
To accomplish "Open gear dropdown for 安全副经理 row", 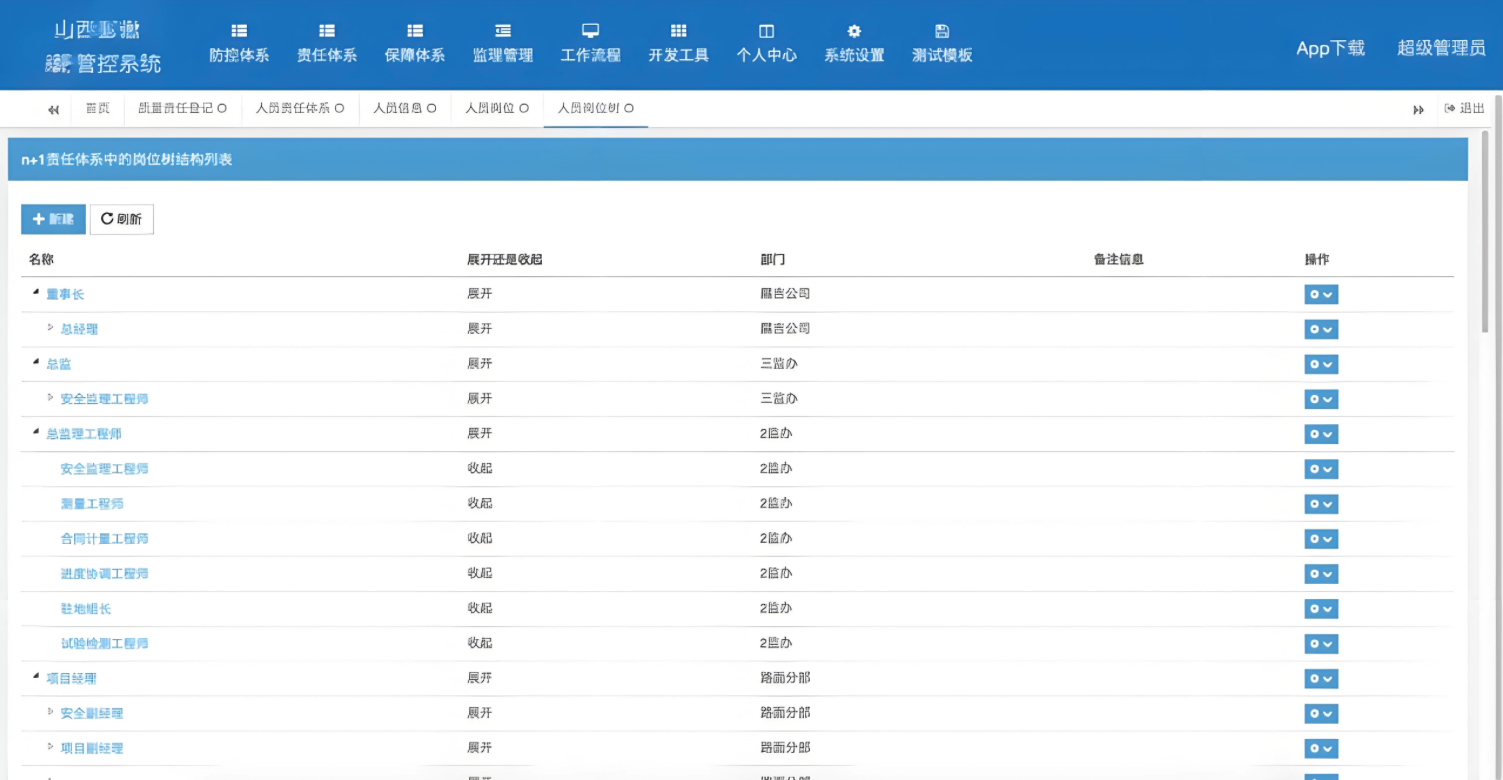I will tap(1321, 714).
